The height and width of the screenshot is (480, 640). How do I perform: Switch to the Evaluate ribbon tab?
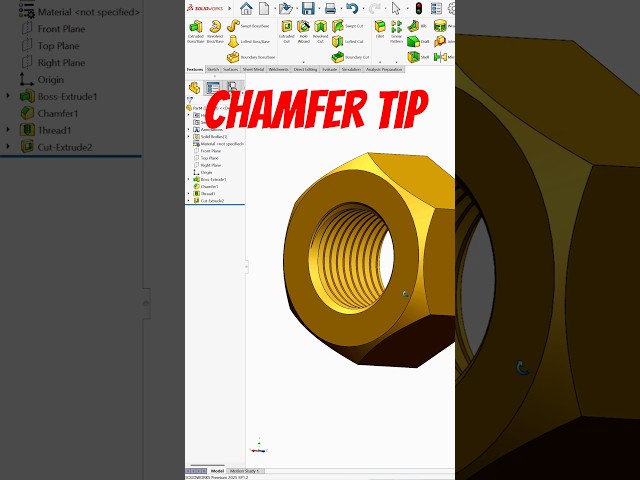click(x=329, y=69)
